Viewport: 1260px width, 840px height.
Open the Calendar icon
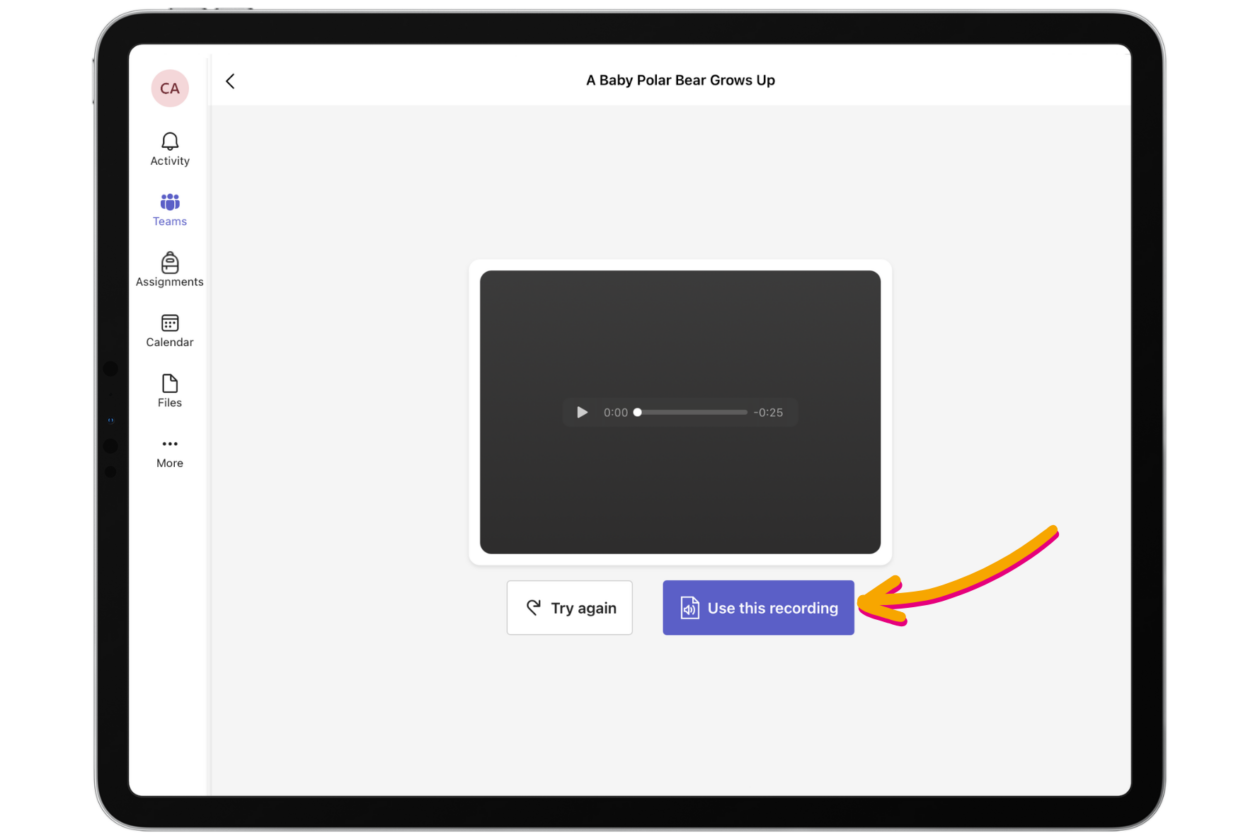coord(170,323)
